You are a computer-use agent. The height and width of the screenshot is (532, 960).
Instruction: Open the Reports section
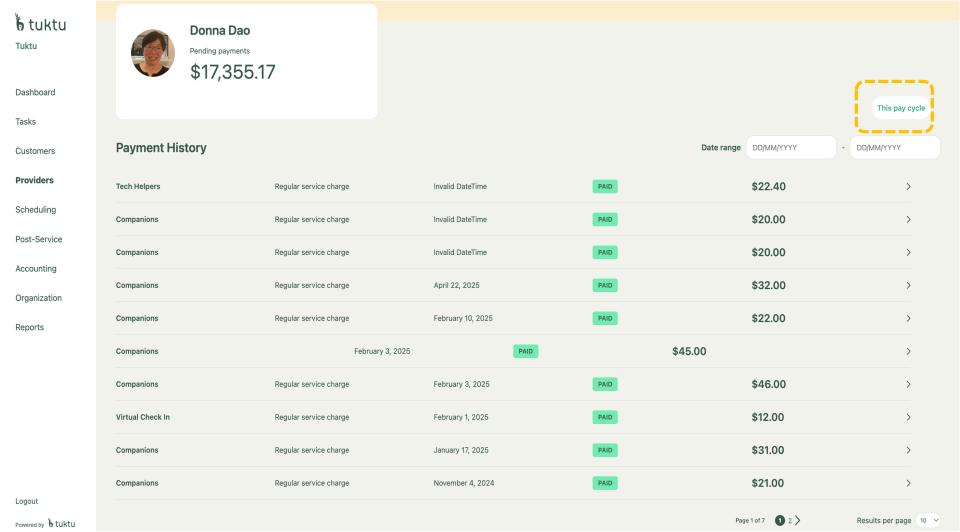click(30, 327)
